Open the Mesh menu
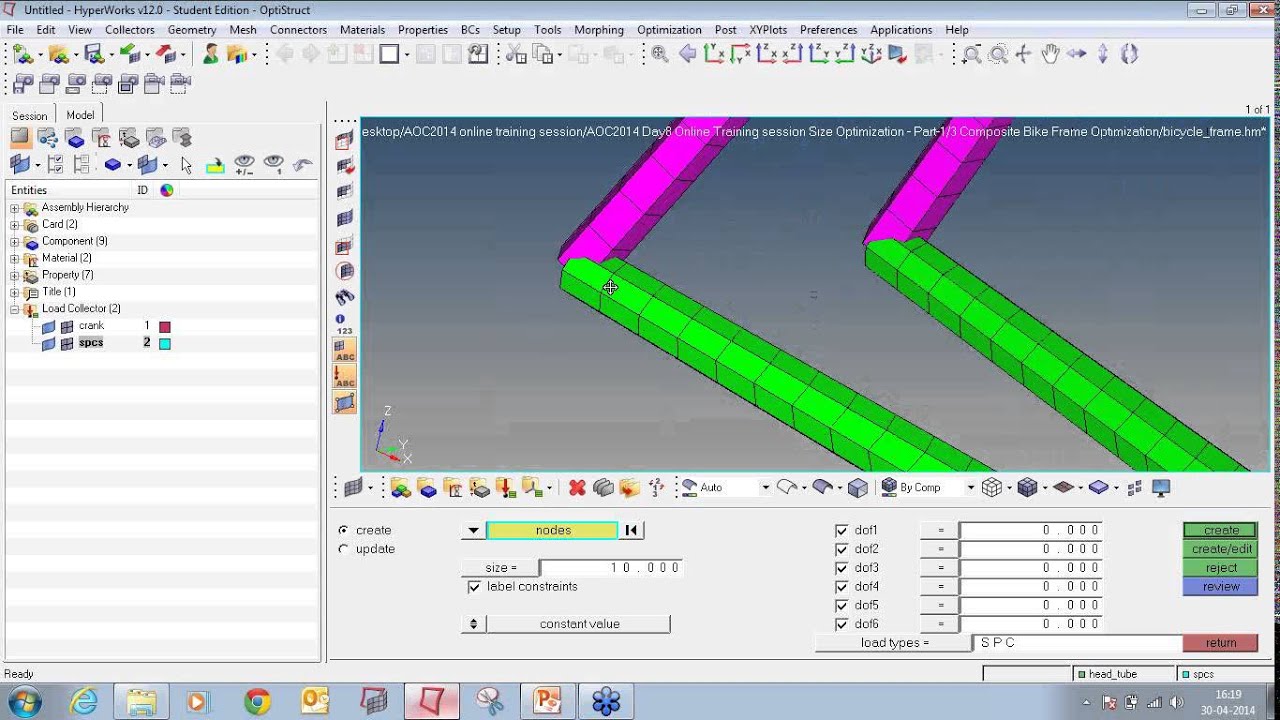 tap(243, 30)
